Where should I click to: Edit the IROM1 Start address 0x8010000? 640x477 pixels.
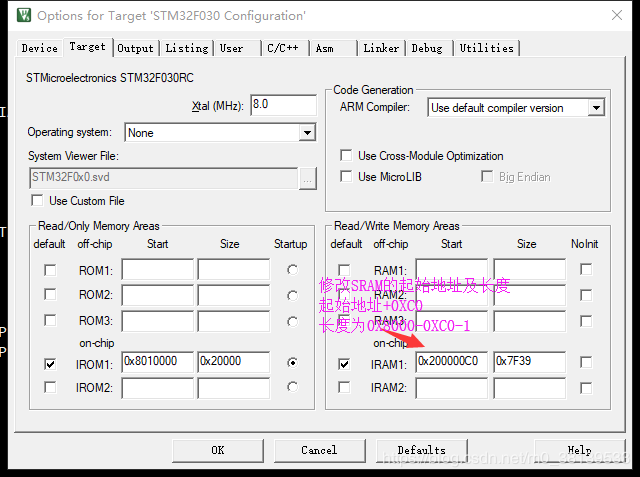[x=158, y=362]
